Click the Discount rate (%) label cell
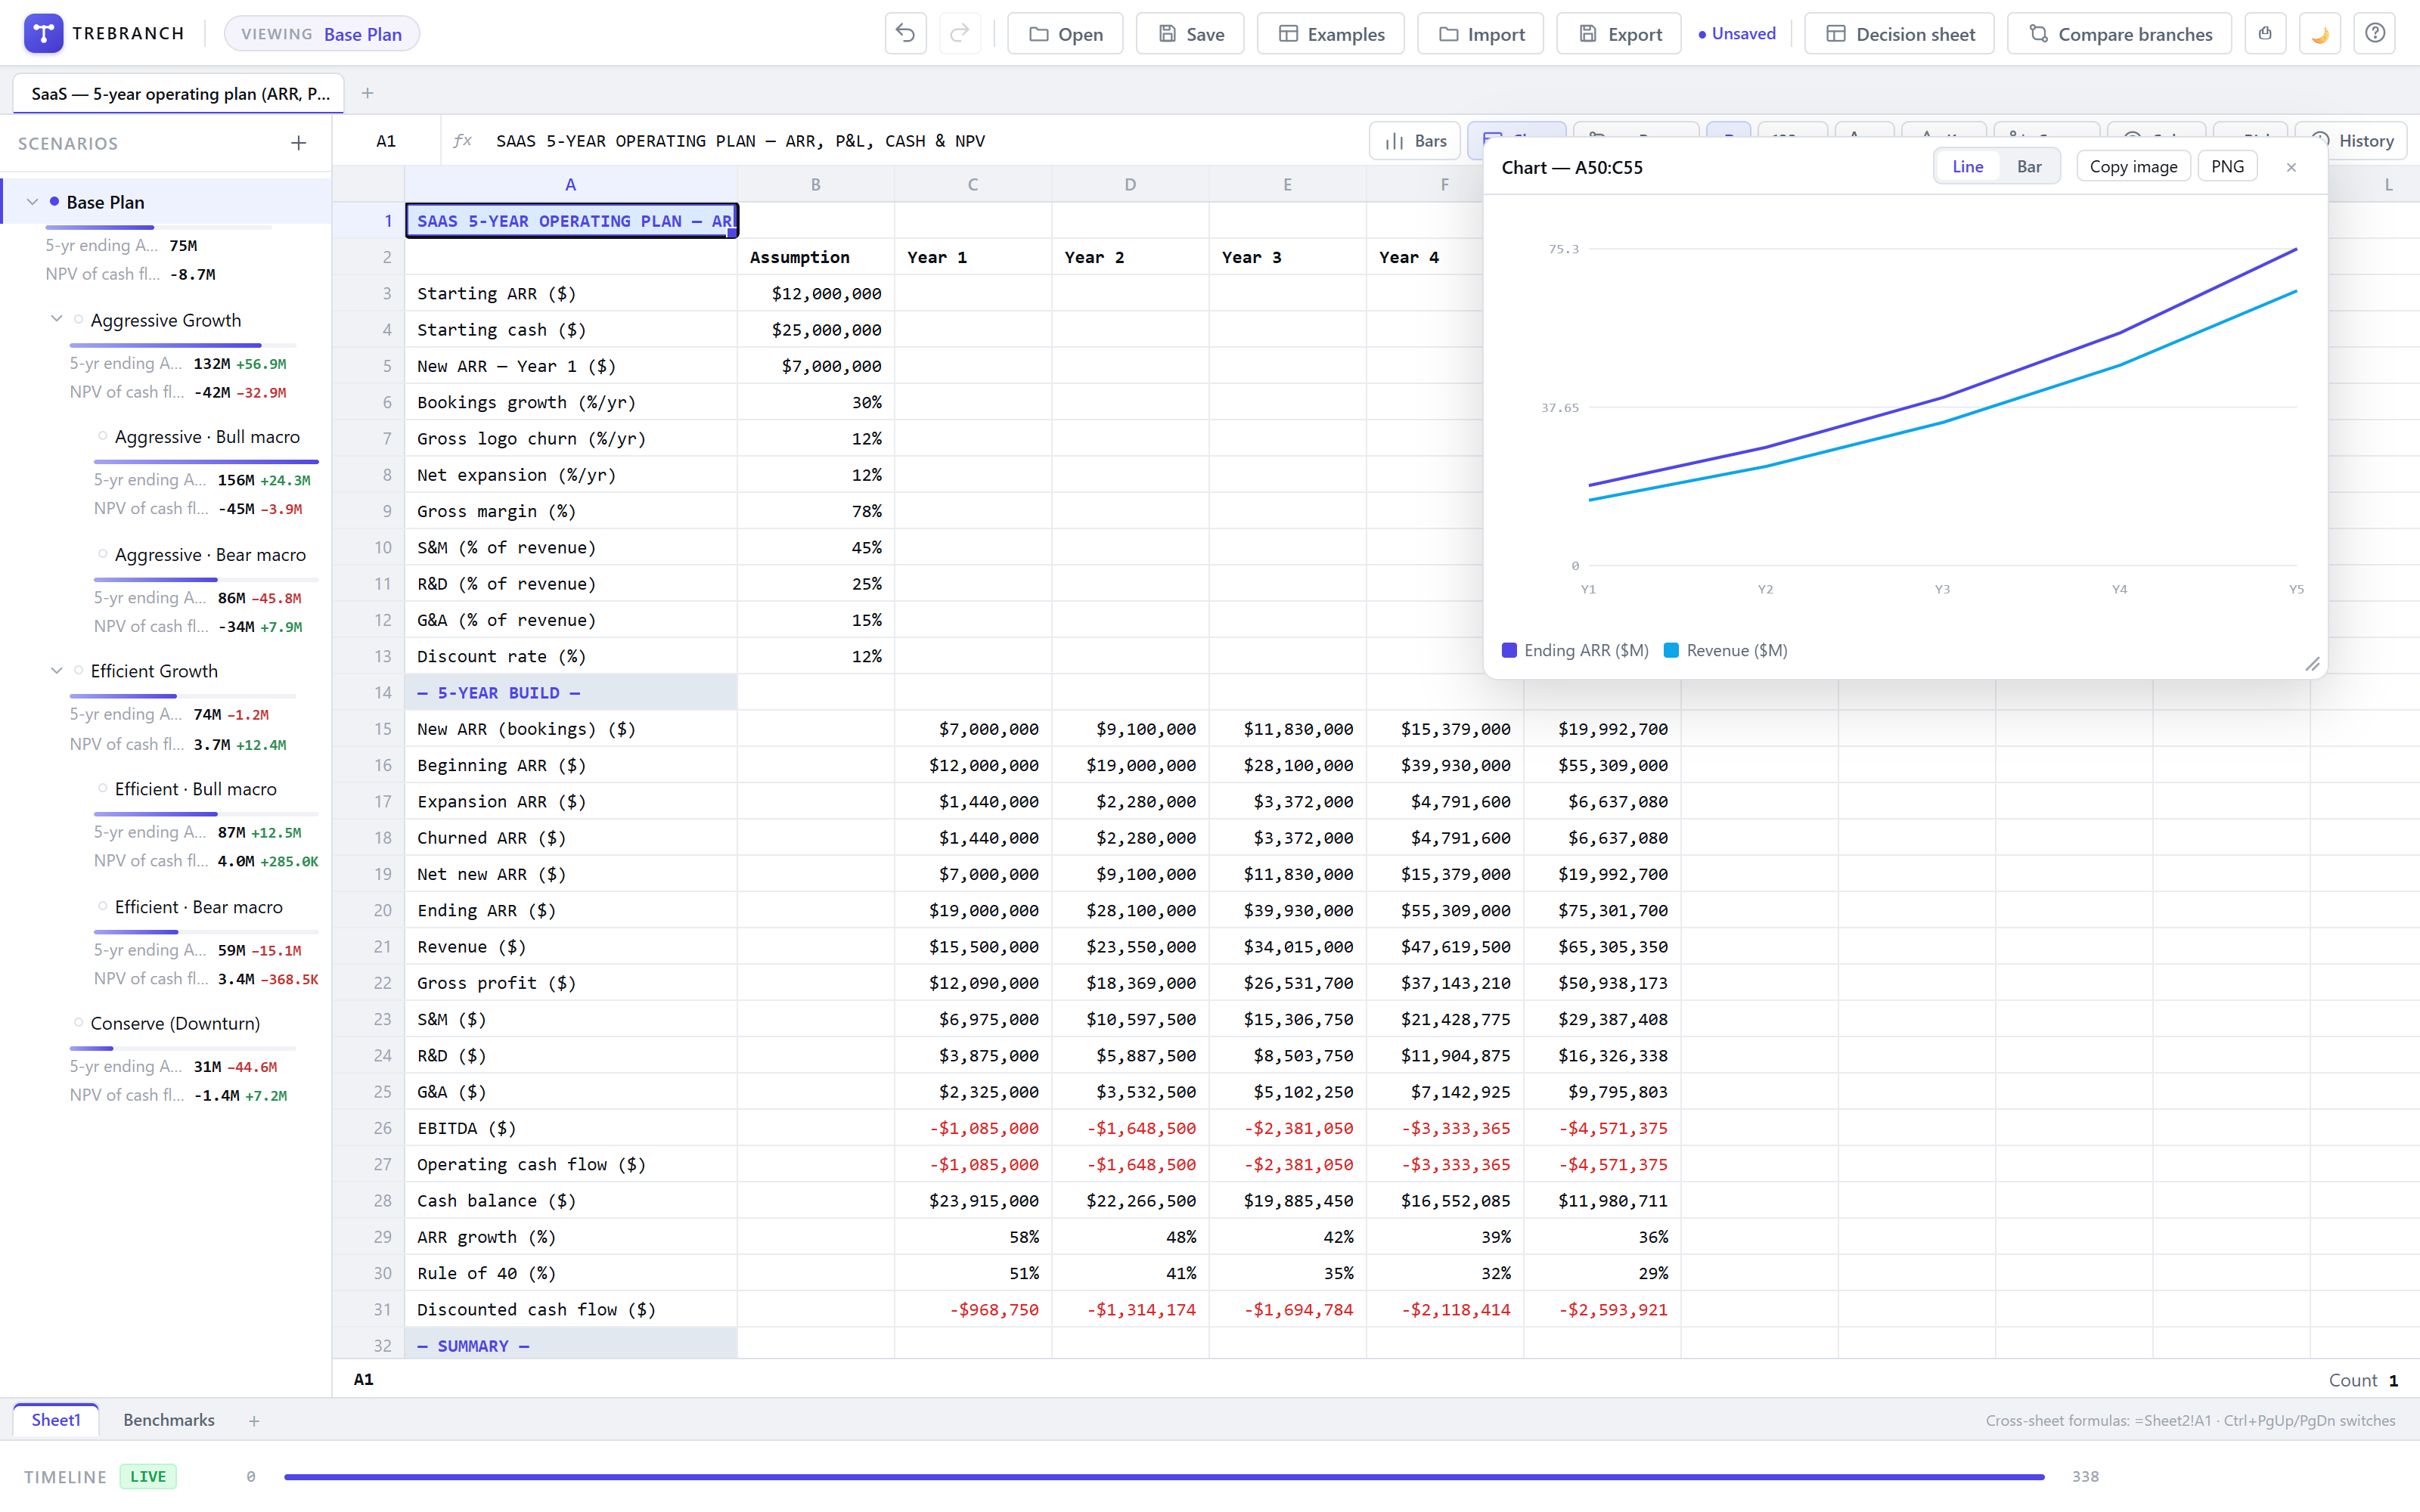This screenshot has width=2420, height=1512. coord(571,656)
